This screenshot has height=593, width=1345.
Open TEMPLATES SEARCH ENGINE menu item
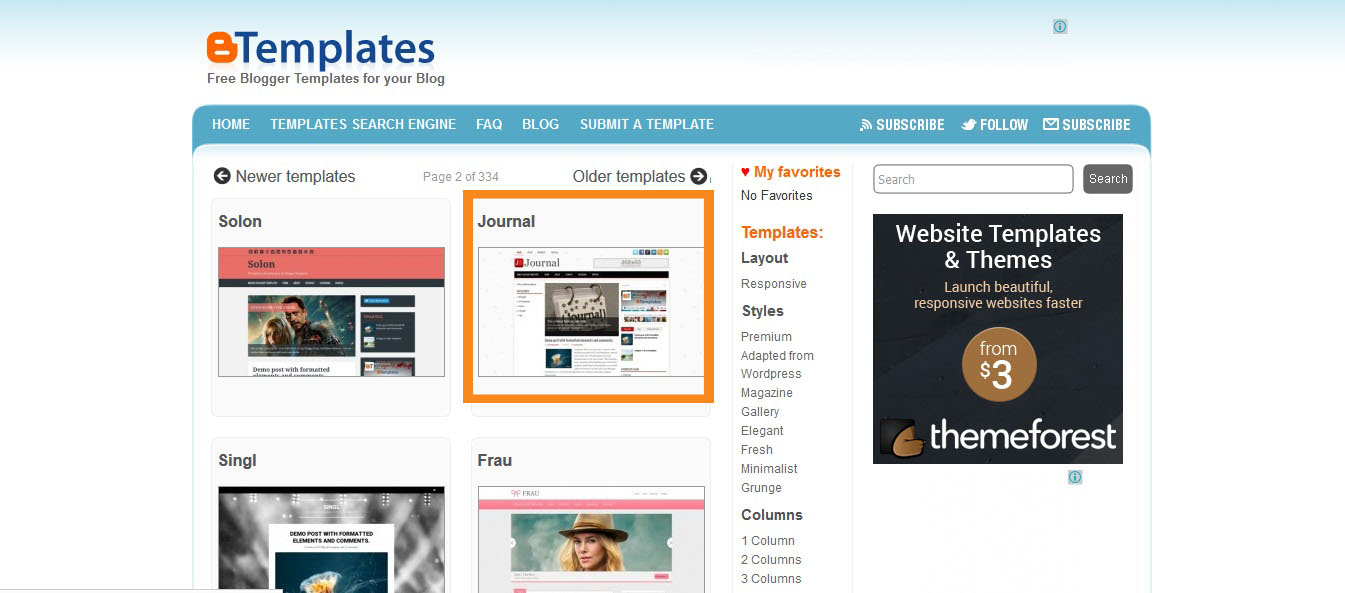363,124
